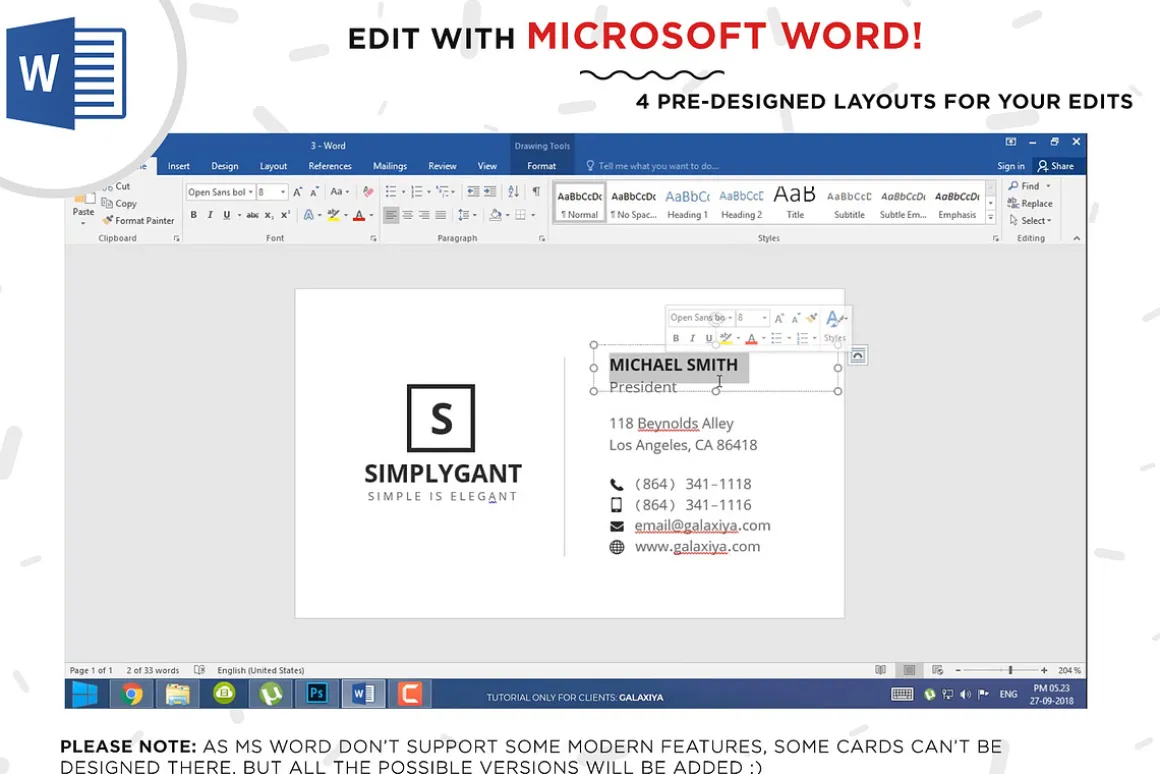The width and height of the screenshot is (1160, 774).
Task: Apply the Subtitle style
Action: 849,203
